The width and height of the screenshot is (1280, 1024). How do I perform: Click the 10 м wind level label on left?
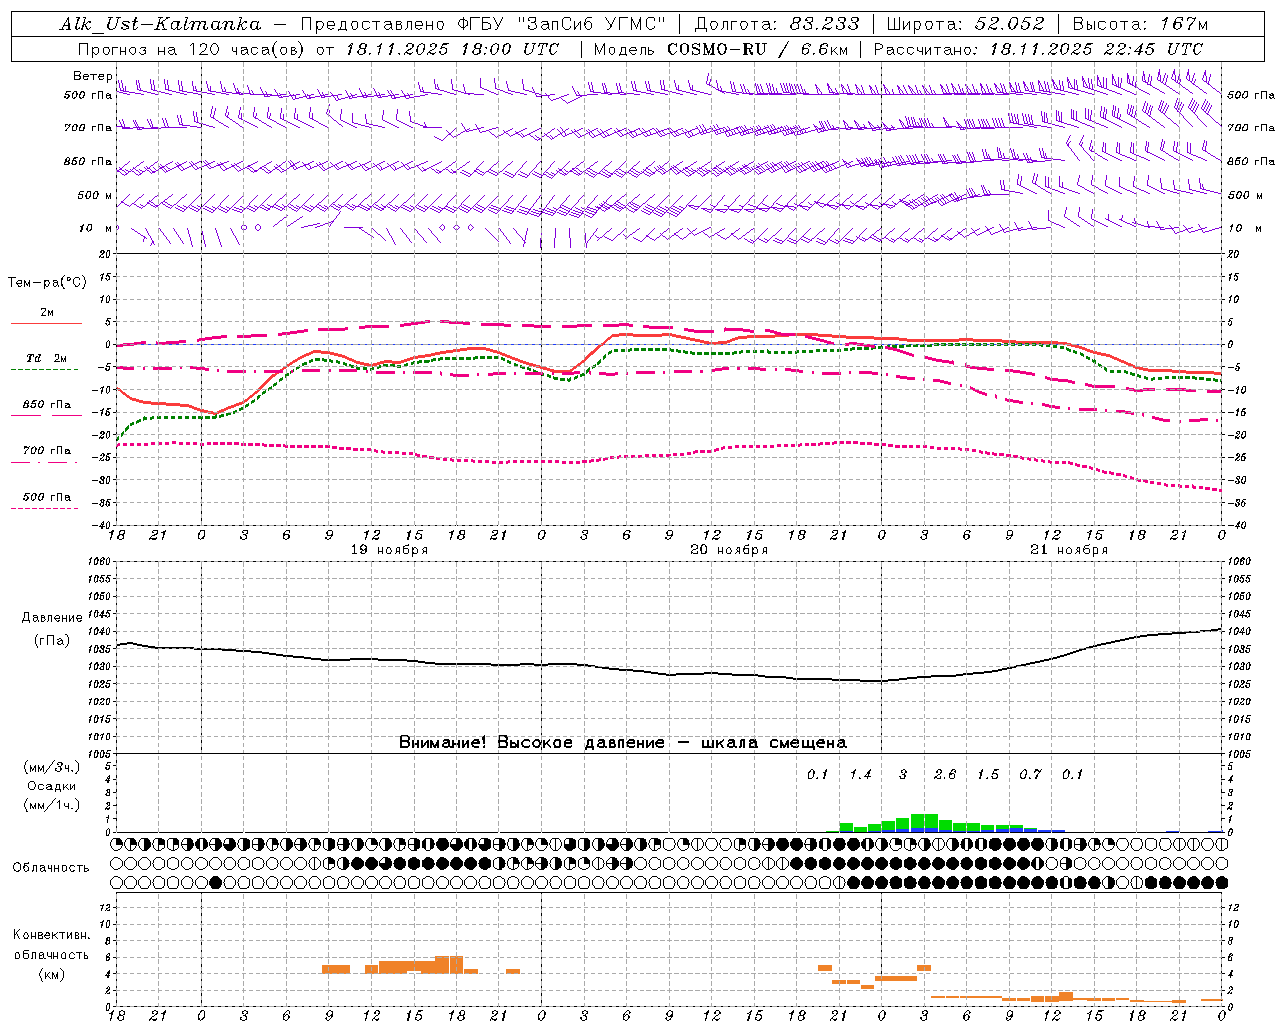(x=96, y=229)
